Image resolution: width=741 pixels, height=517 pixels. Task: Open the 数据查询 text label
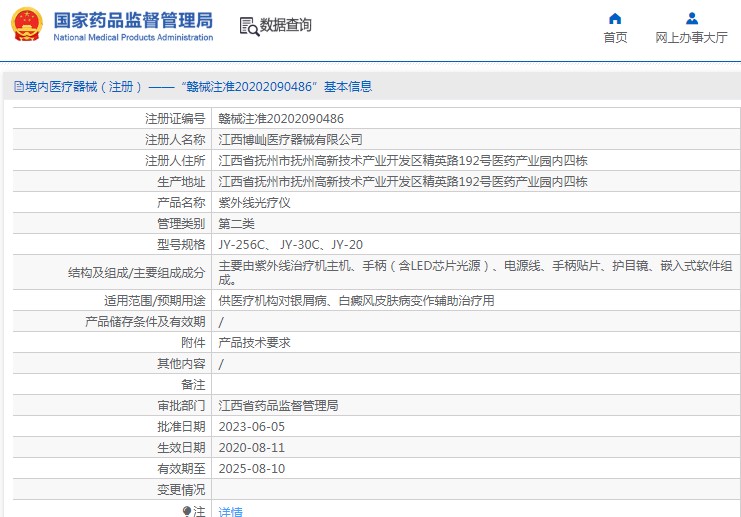click(285, 25)
